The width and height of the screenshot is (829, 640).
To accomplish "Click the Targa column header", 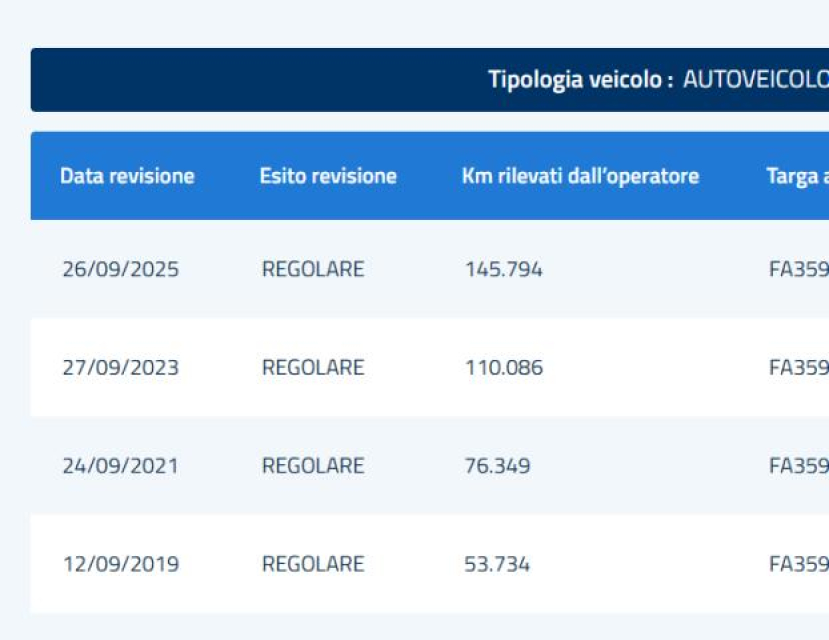I will point(798,177).
